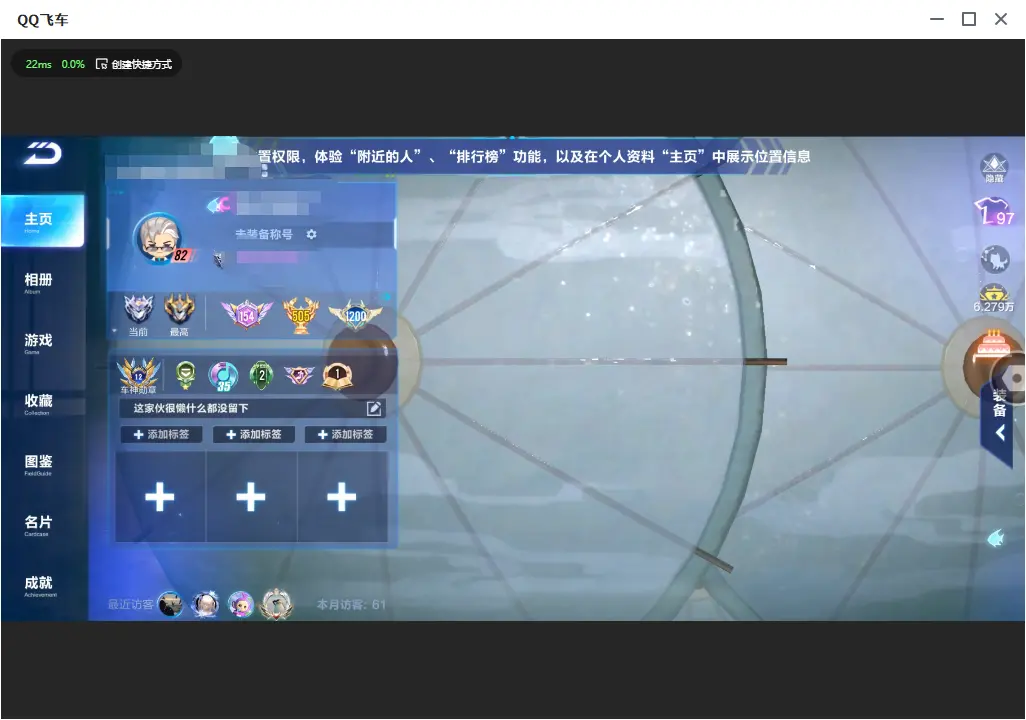Open first recent visitor avatar

click(x=171, y=604)
